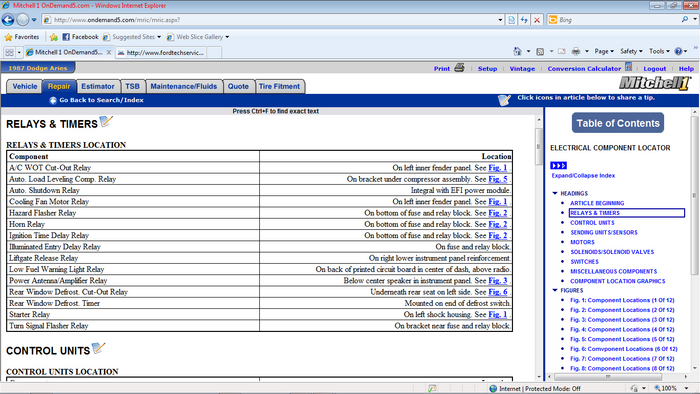This screenshot has width=700, height=394.
Task: Click the calculator icon beside Conversion Calculator
Action: tap(629, 67)
